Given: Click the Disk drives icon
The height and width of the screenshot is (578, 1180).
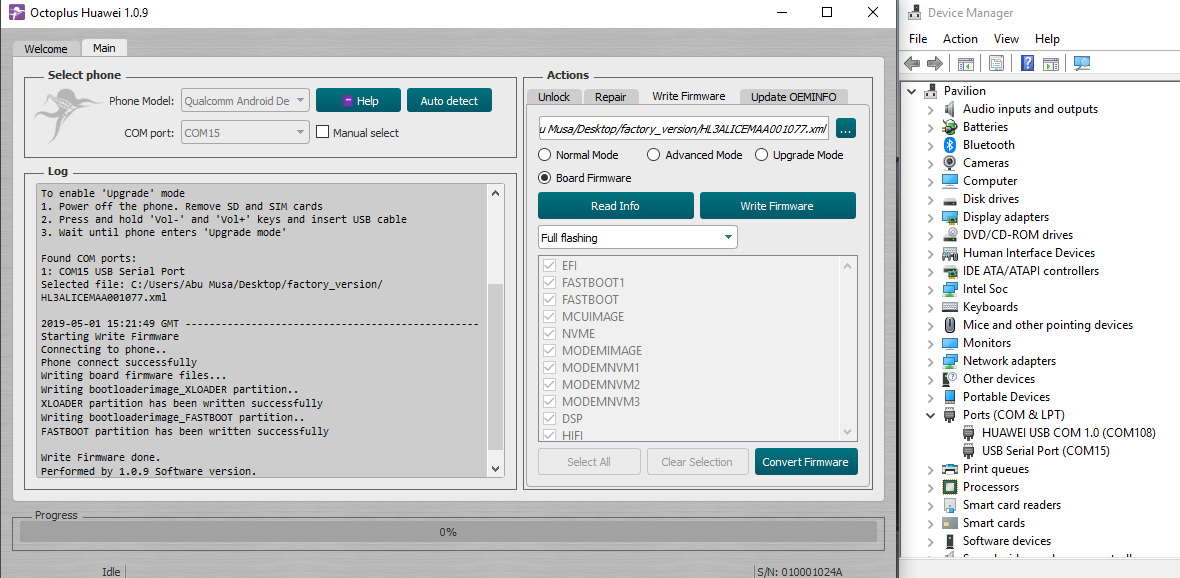Looking at the screenshot, I should (x=950, y=199).
